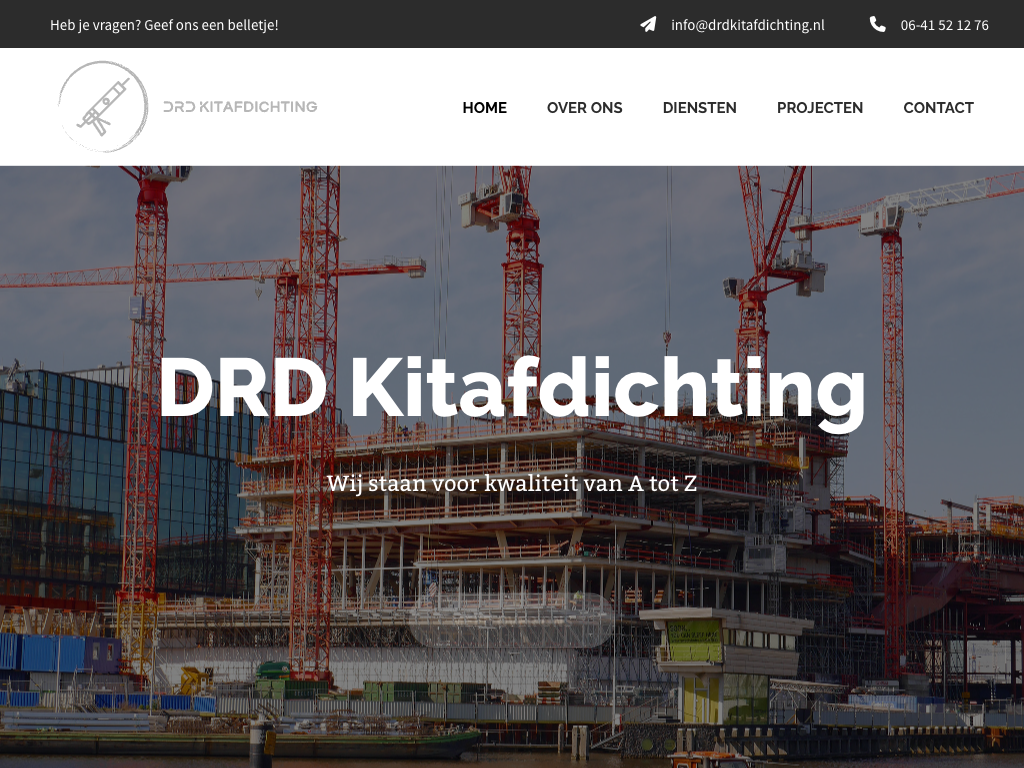Click the caulking gun logo icon
The width and height of the screenshot is (1024, 768).
103,107
